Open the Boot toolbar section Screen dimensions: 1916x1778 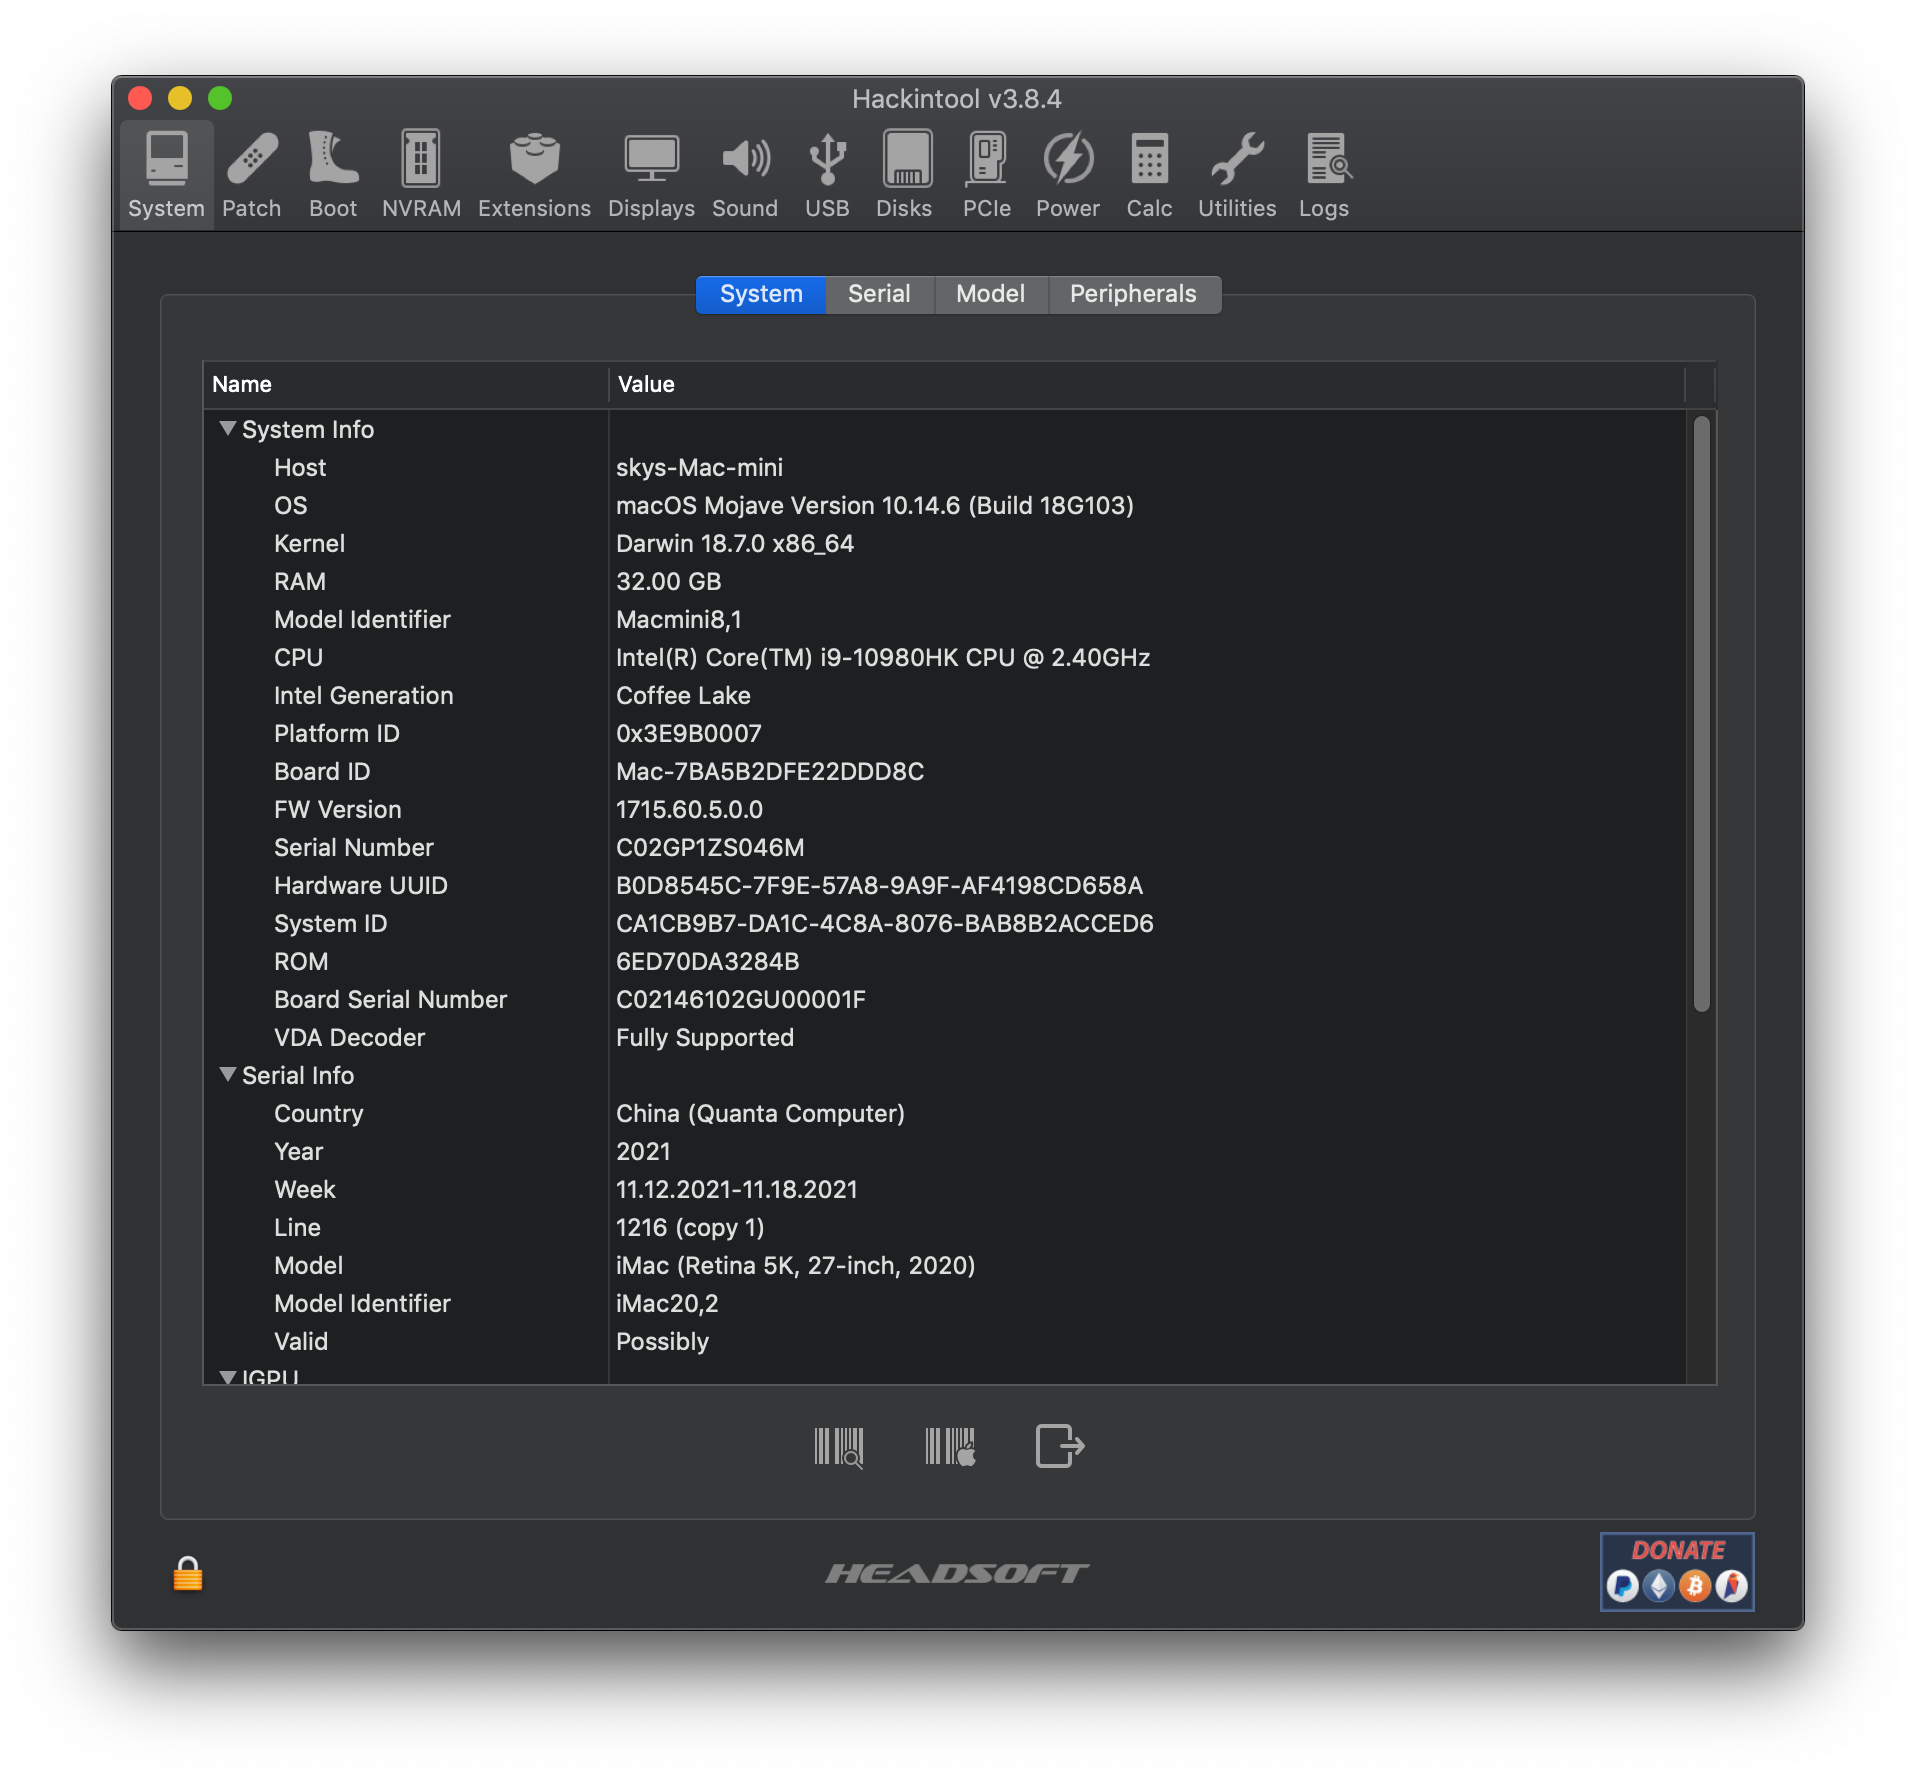333,174
